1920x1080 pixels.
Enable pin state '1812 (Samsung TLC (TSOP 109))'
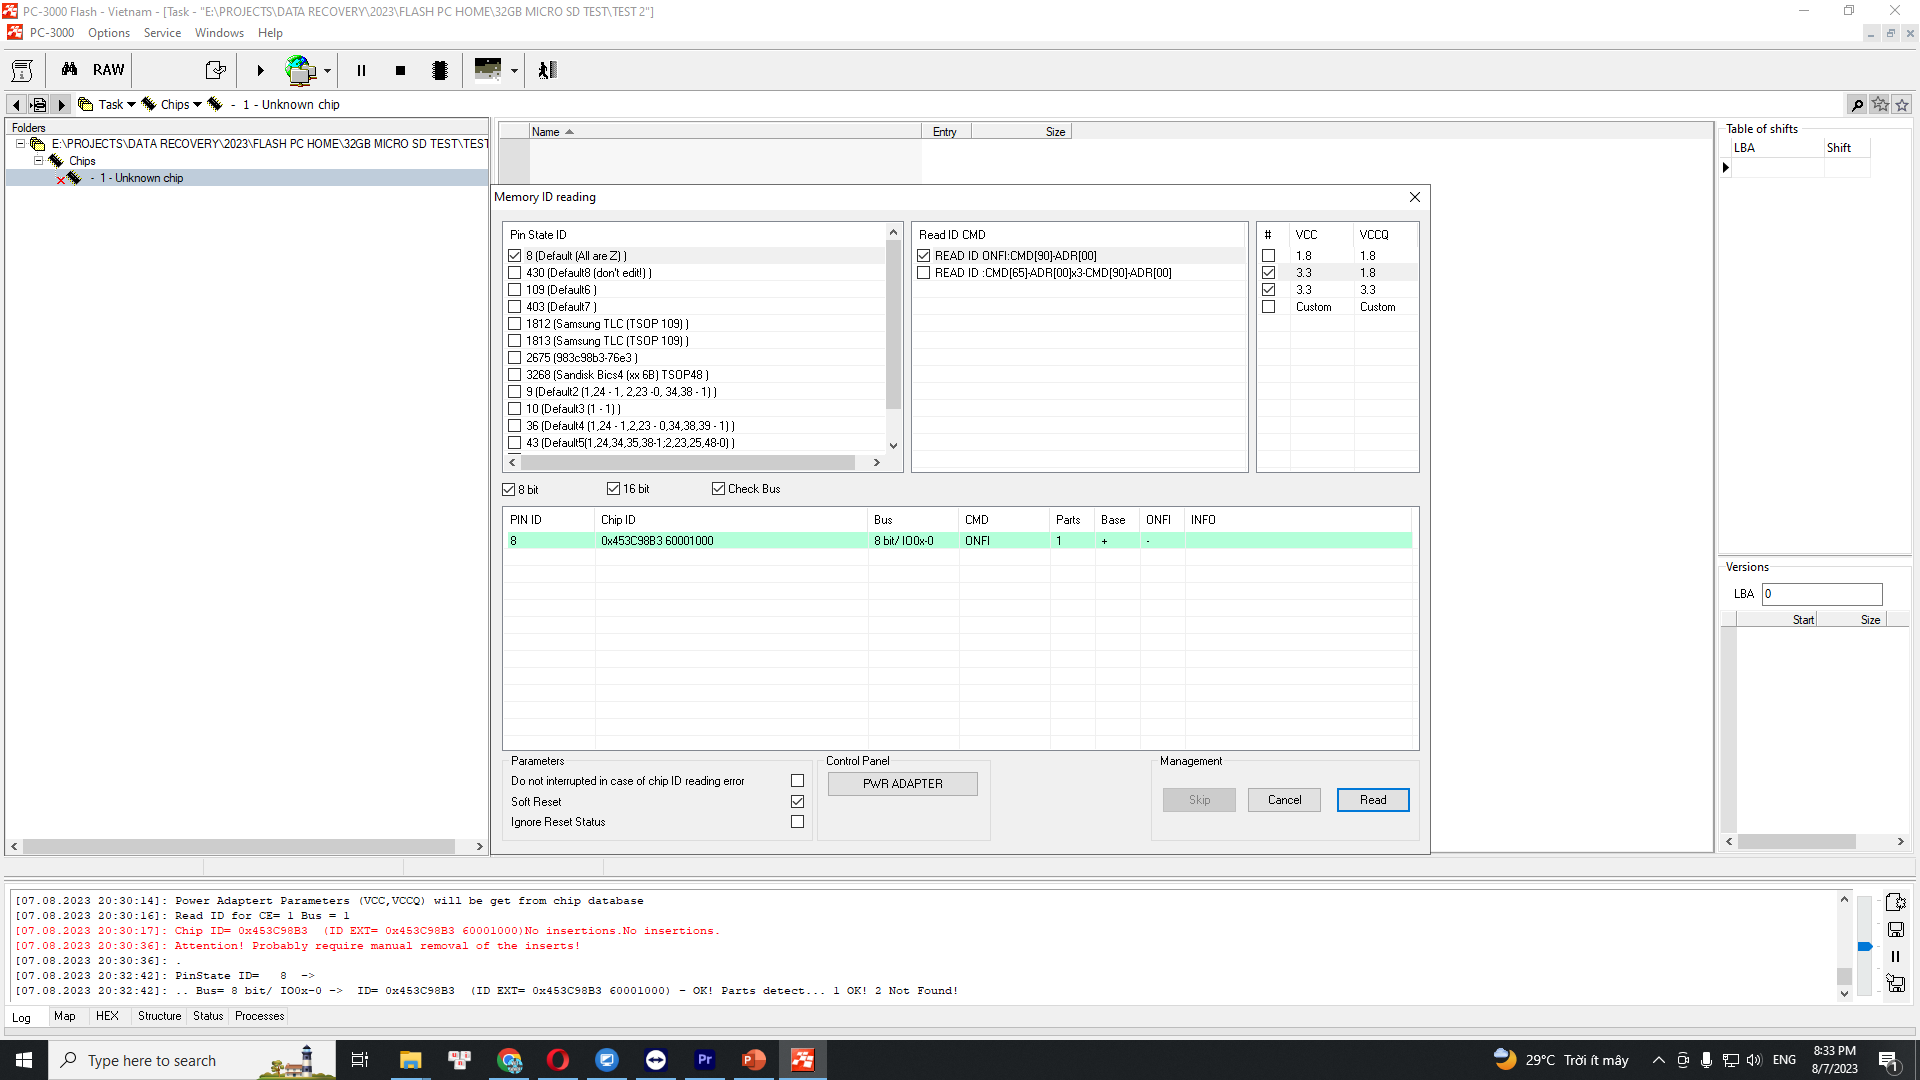coord(514,324)
